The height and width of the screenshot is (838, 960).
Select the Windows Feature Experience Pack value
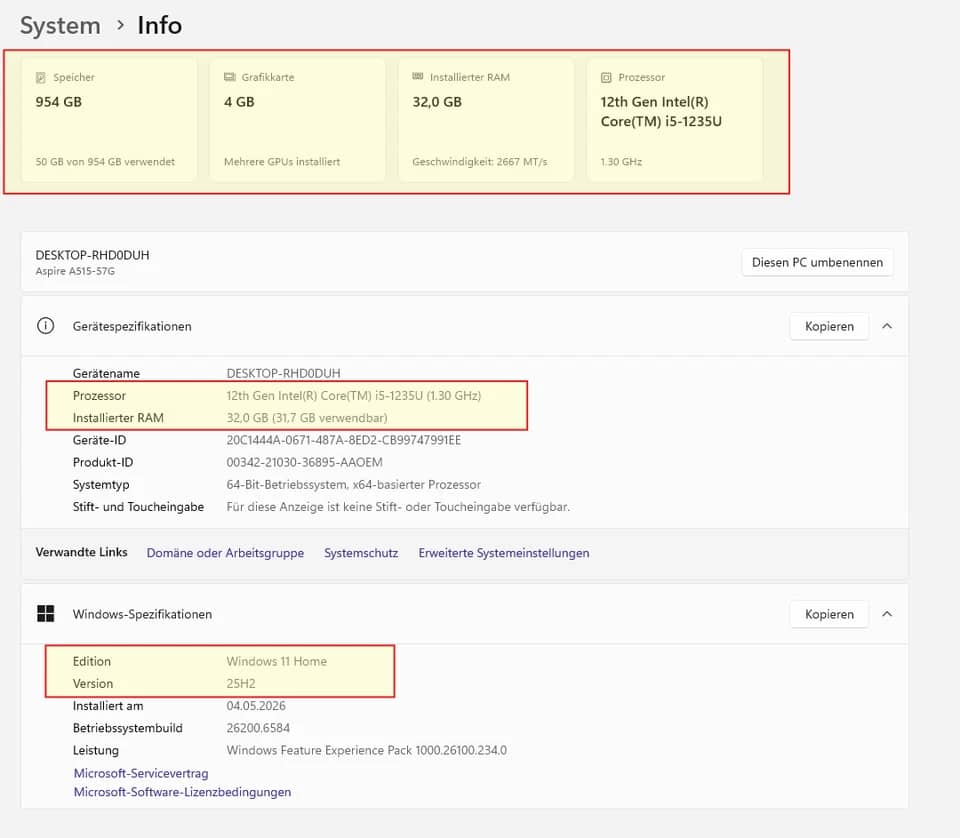[367, 750]
